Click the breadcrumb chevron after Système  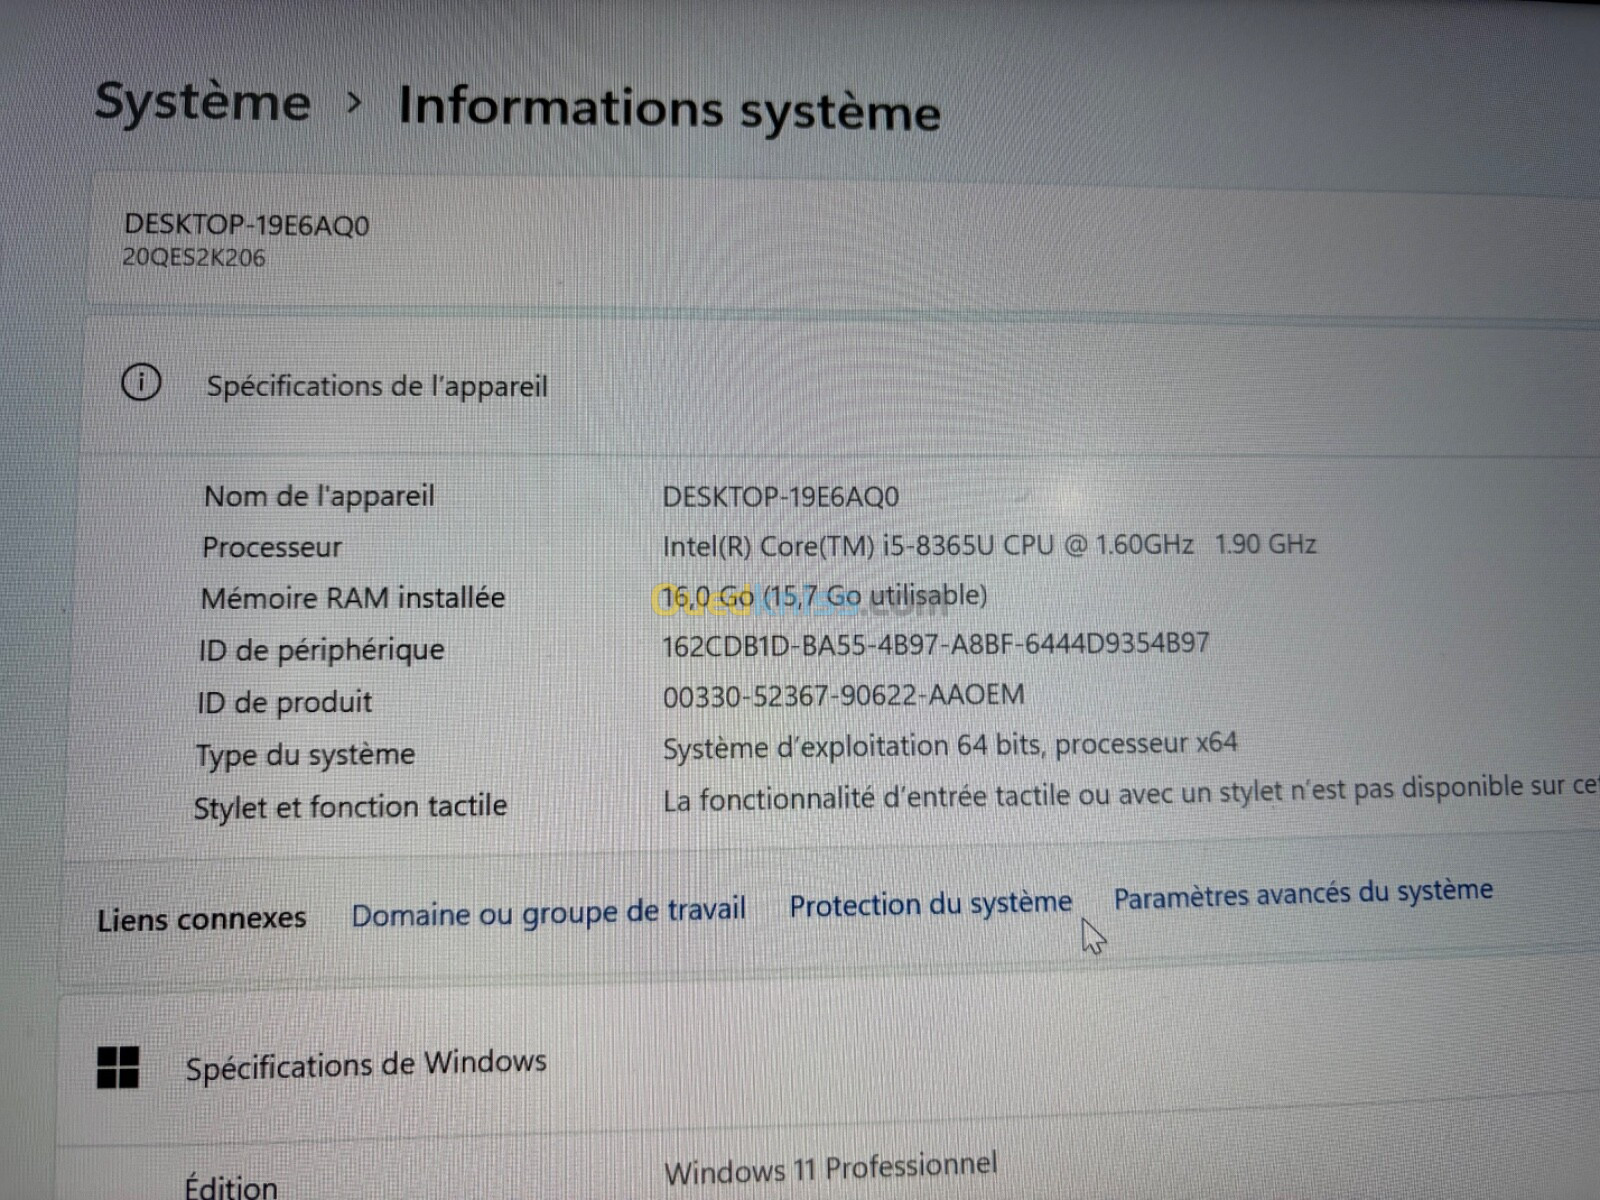pos(353,102)
